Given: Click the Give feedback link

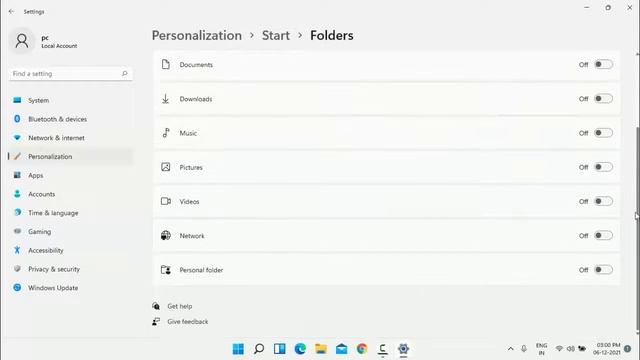Looking at the screenshot, I should tap(188, 322).
